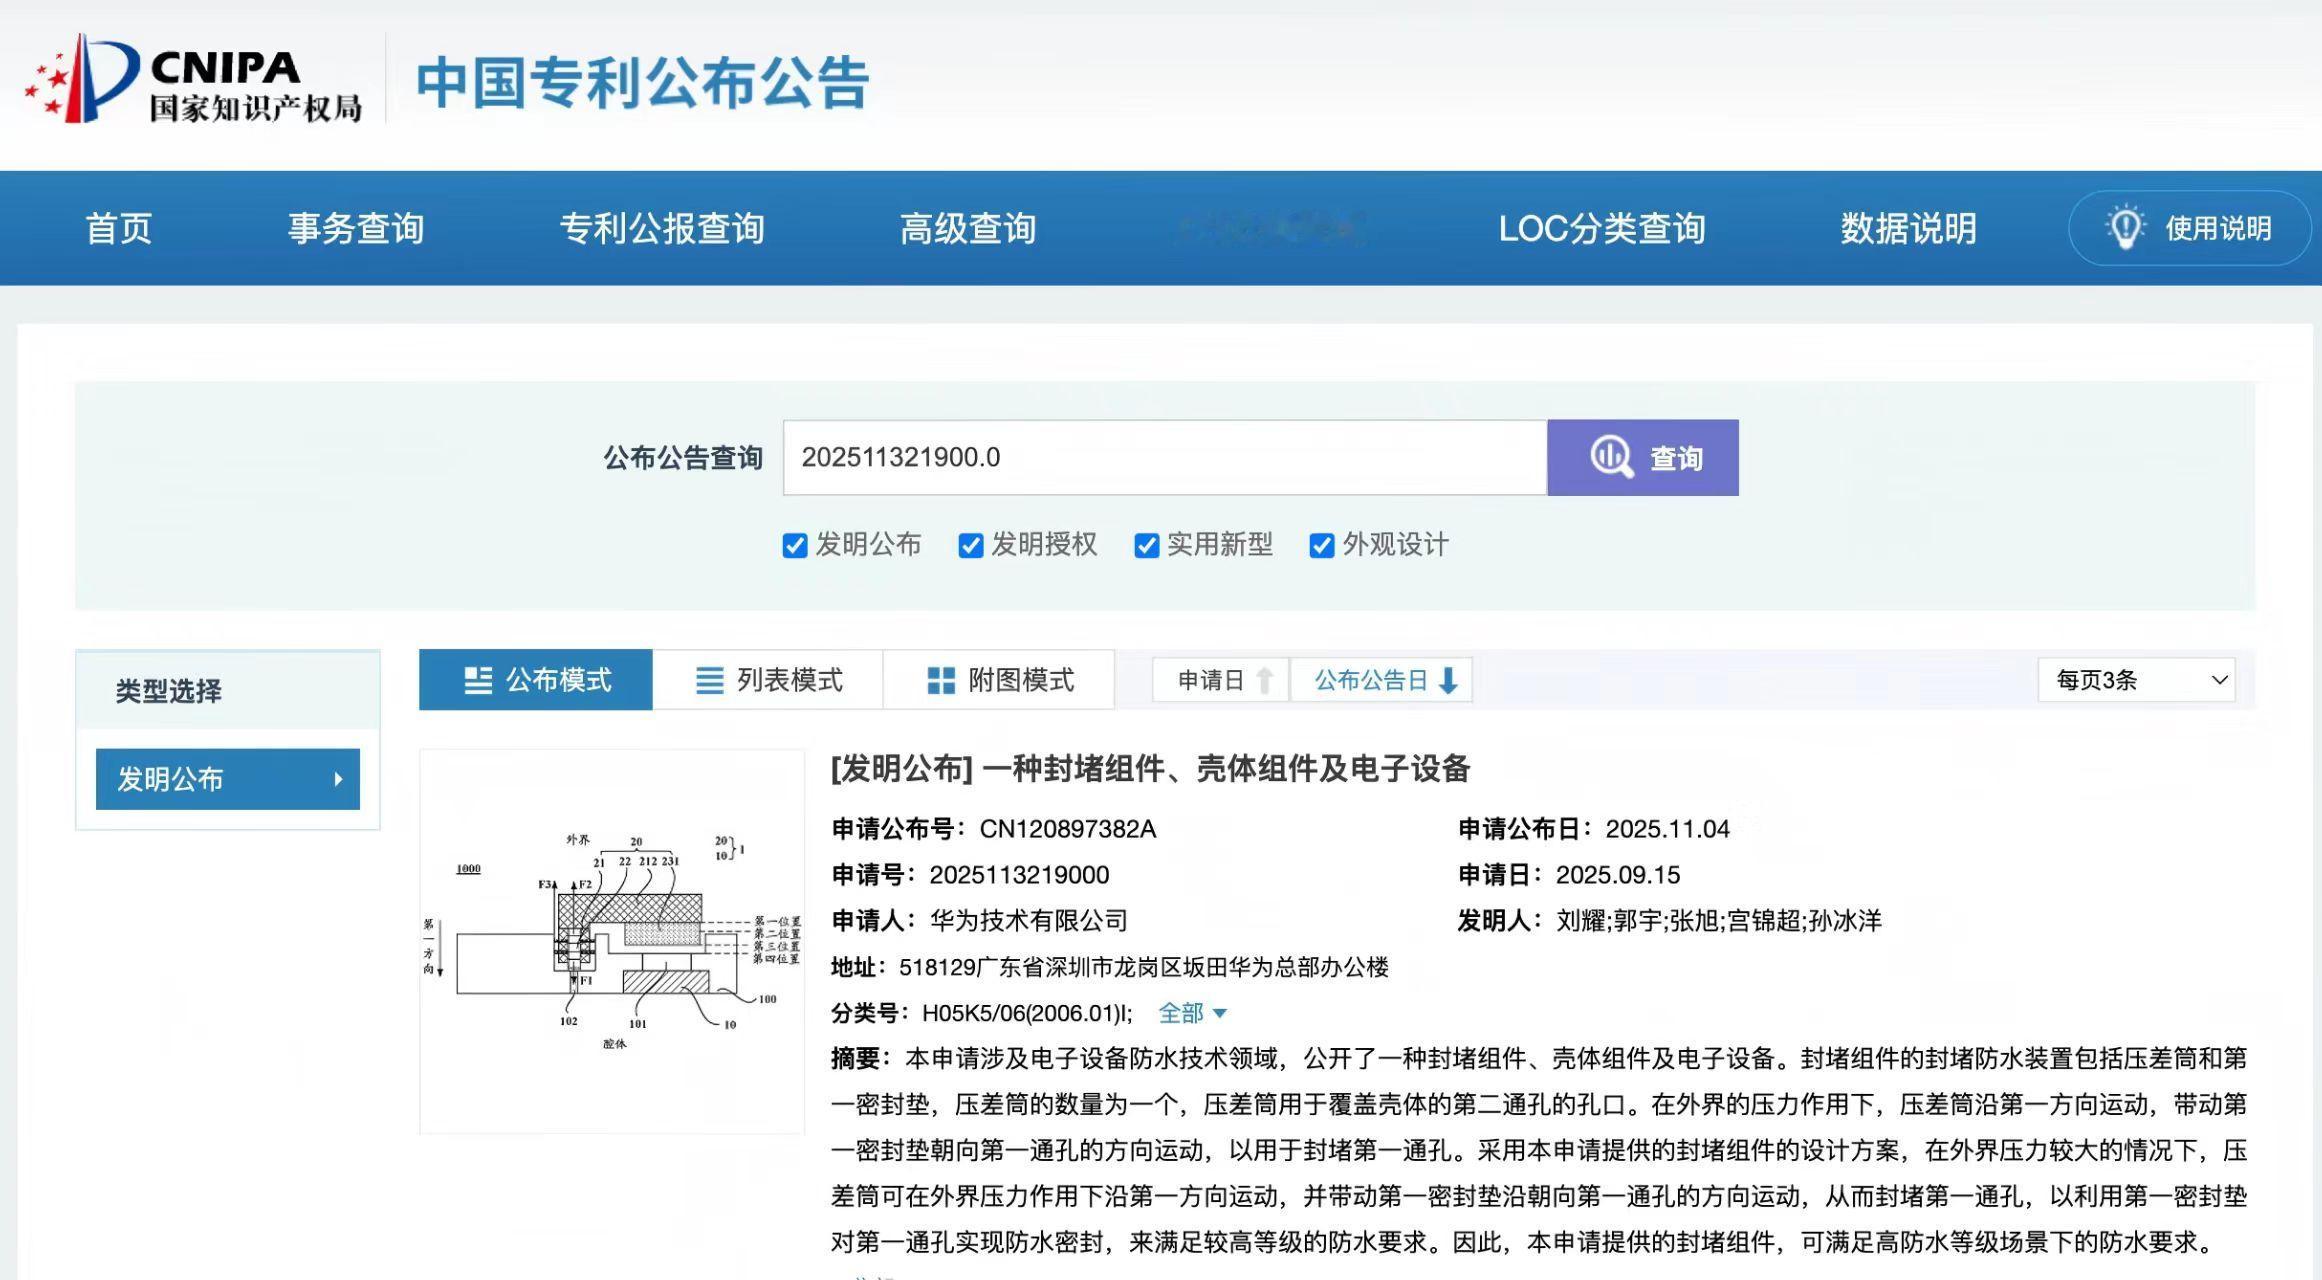Expand the 发明公布 type sidebar item
Viewport: 2322px width, 1280px height.
pos(228,779)
